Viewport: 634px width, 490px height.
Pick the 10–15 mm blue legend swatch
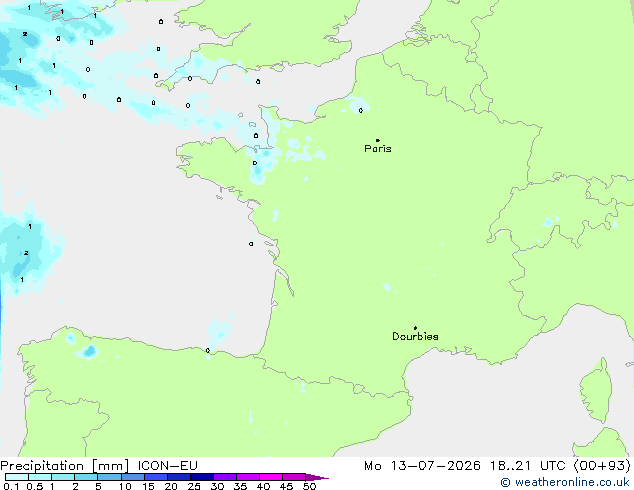132,477
